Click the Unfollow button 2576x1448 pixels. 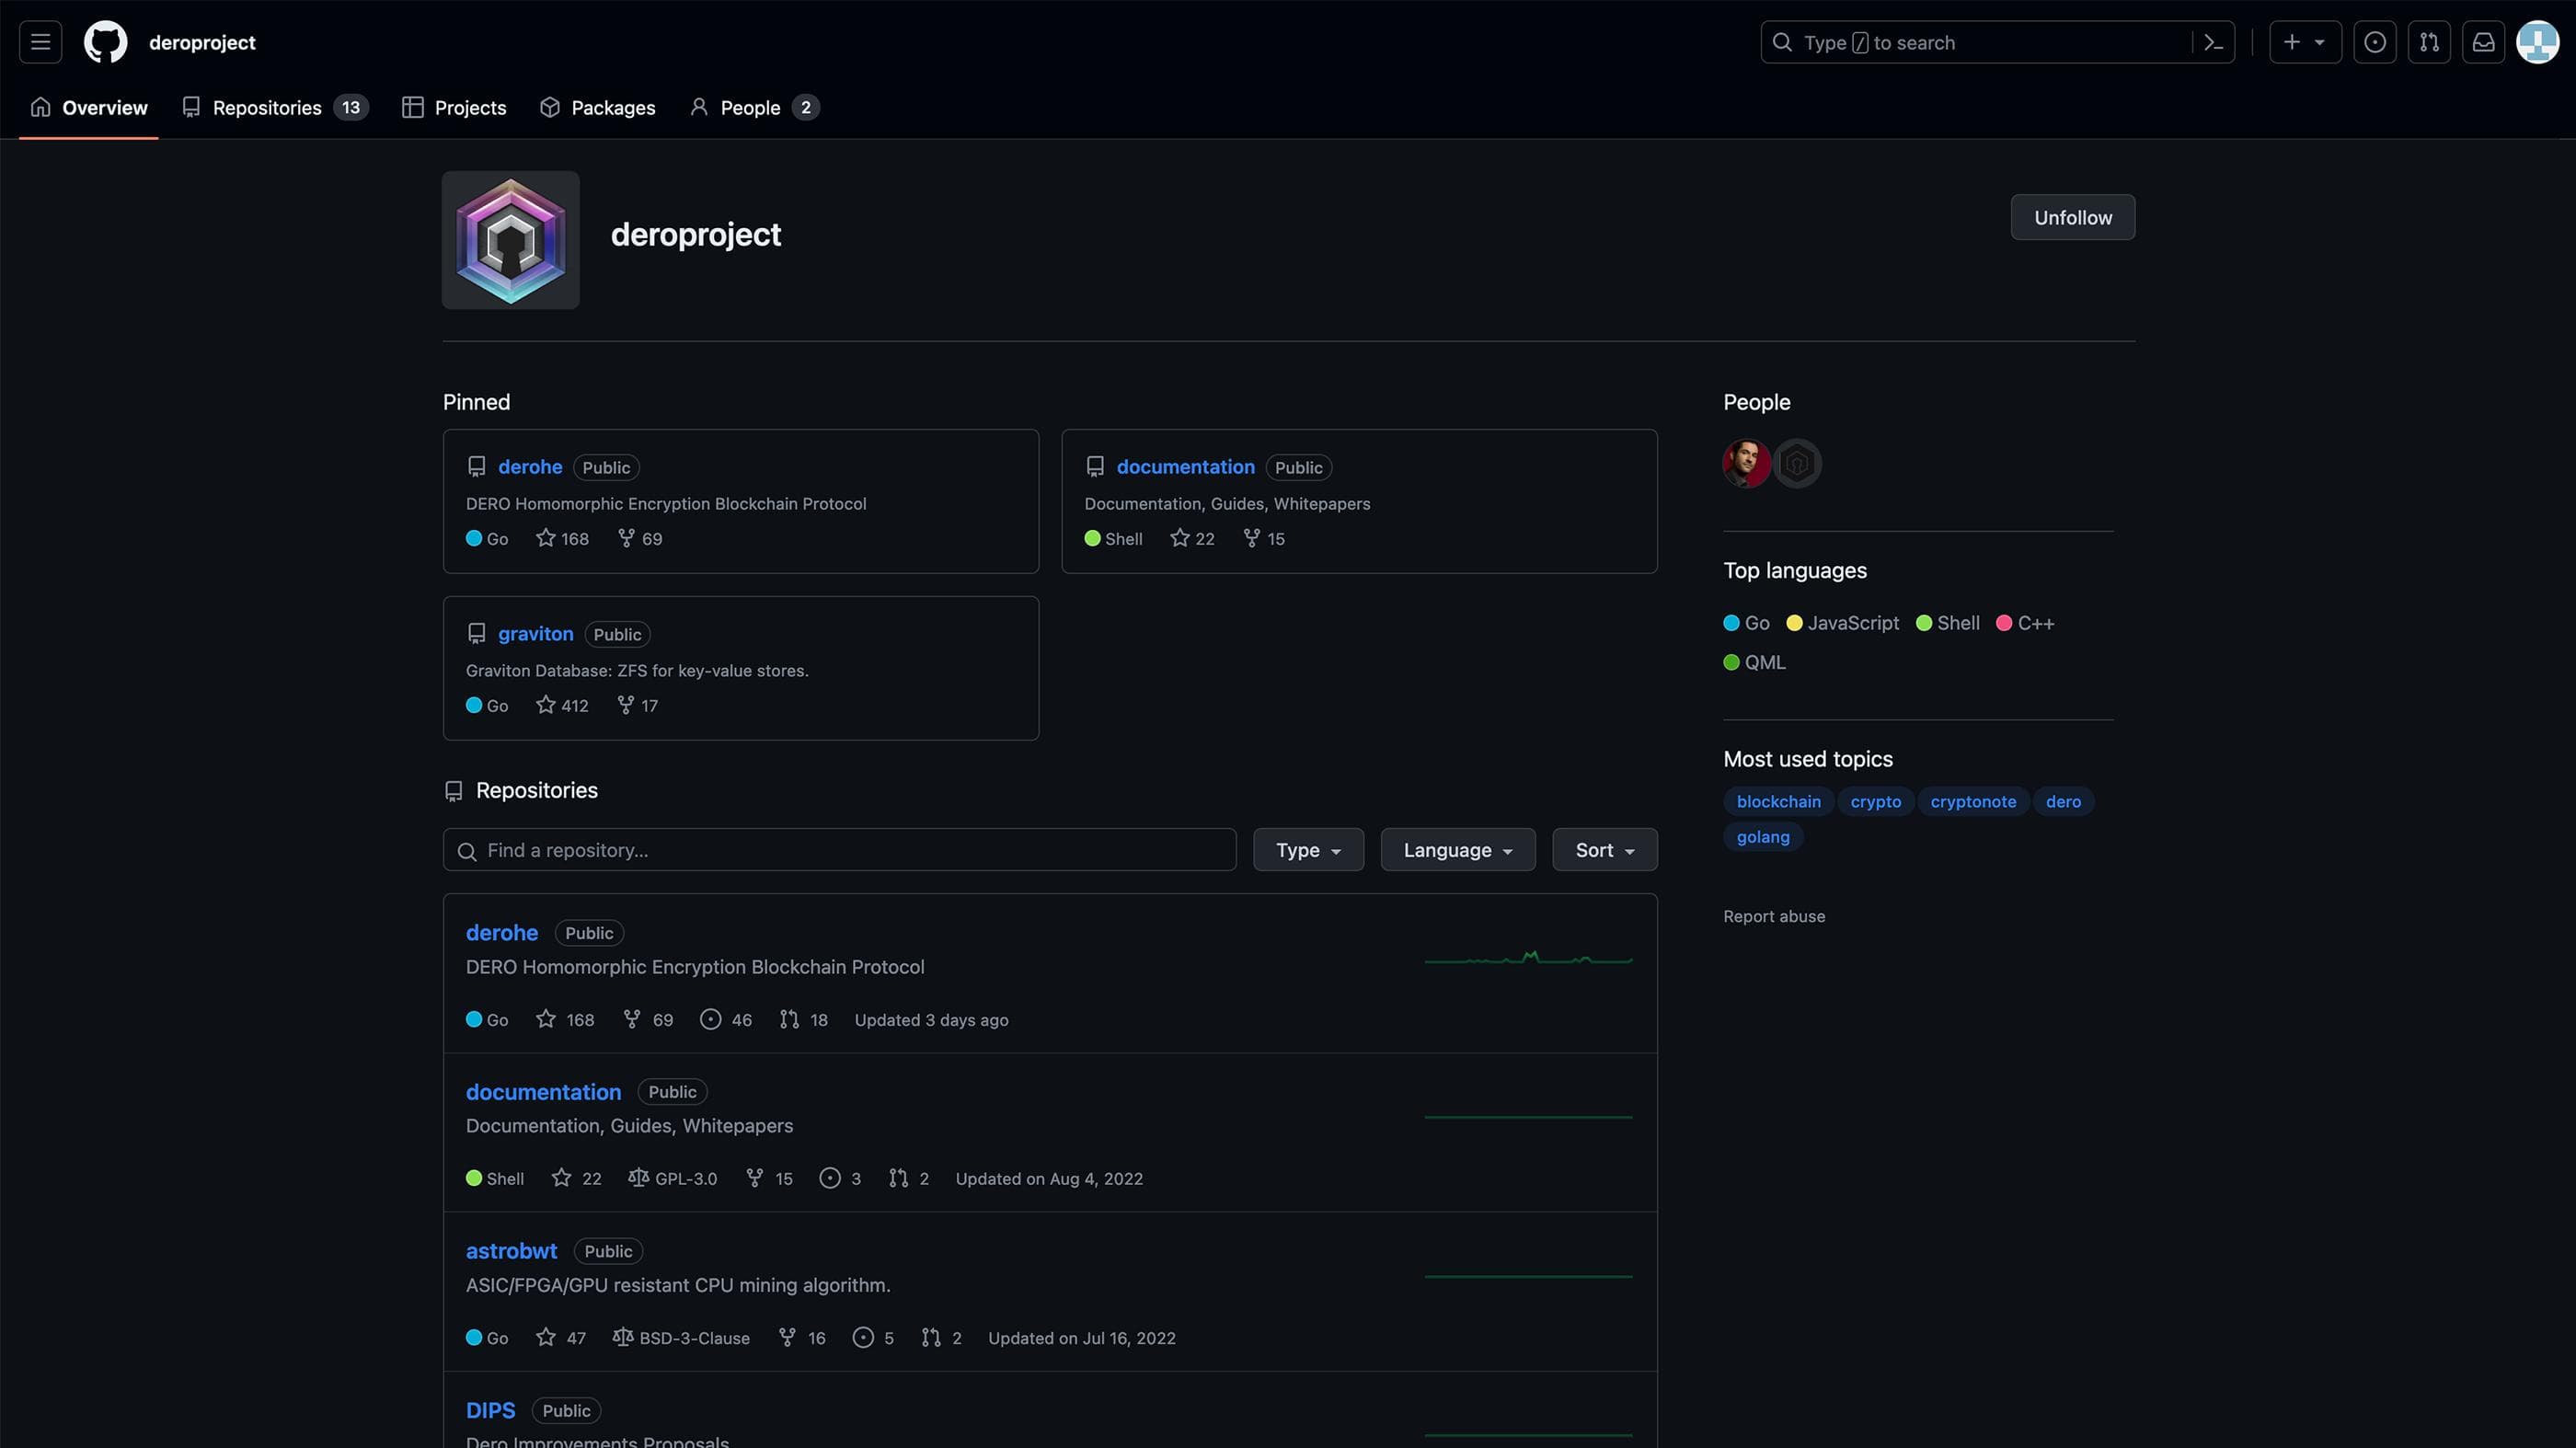[2072, 216]
